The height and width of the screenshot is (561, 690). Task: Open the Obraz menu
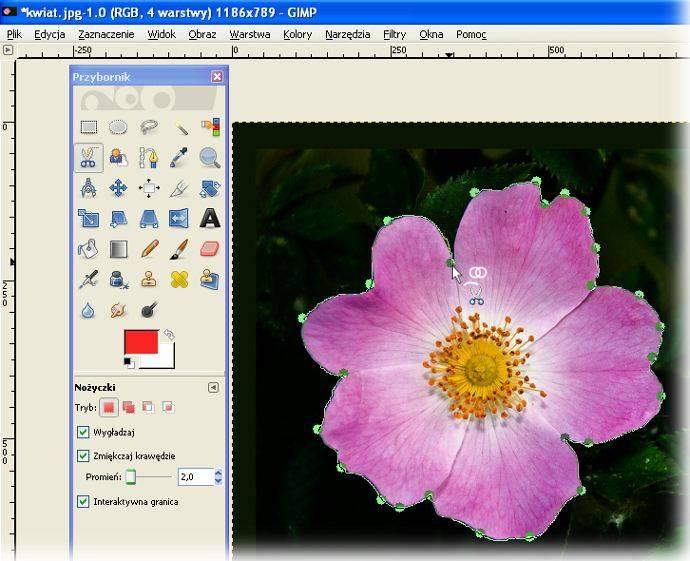coord(202,34)
